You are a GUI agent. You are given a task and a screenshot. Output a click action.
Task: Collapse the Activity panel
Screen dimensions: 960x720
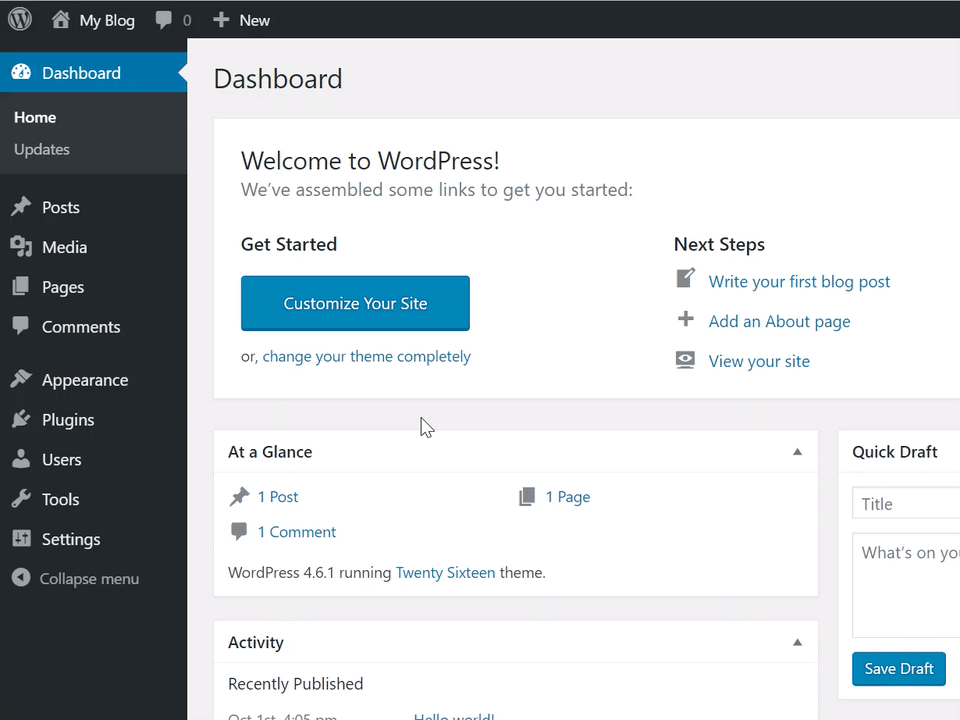(797, 642)
